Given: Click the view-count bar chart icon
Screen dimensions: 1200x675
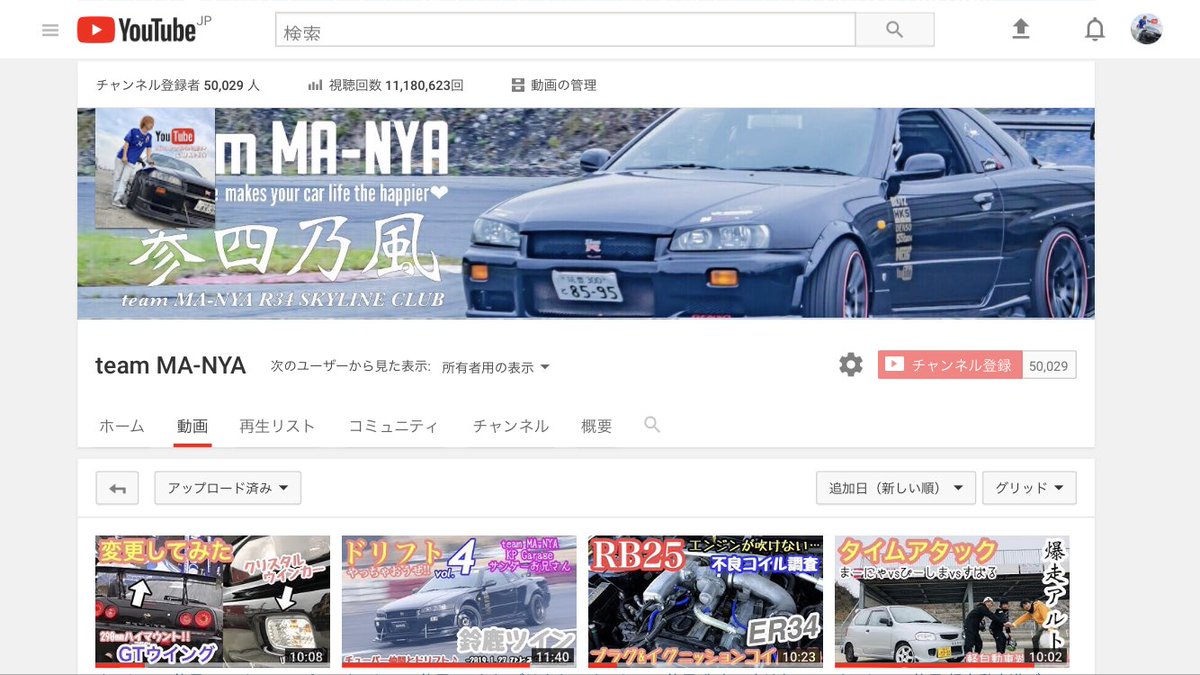Looking at the screenshot, I should [x=315, y=85].
